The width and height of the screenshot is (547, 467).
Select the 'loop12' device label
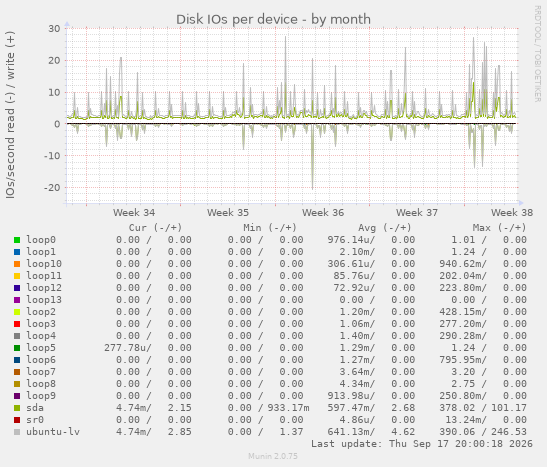44,287
